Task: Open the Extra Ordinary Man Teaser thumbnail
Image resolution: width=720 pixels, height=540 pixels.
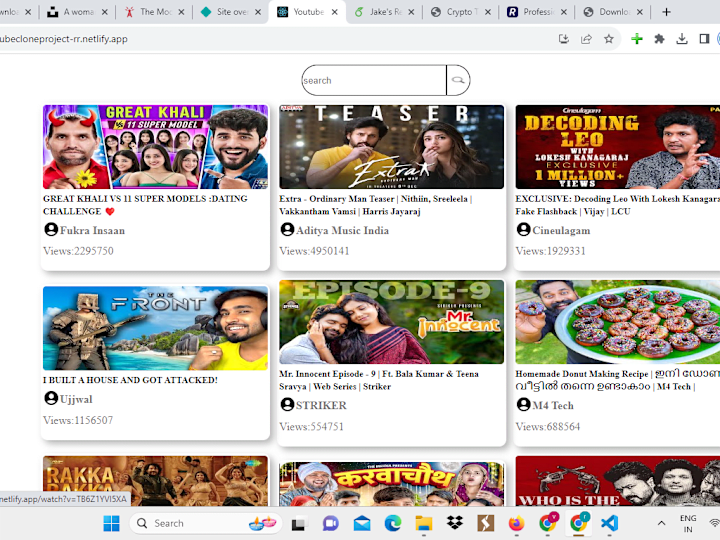Action: coord(392,147)
